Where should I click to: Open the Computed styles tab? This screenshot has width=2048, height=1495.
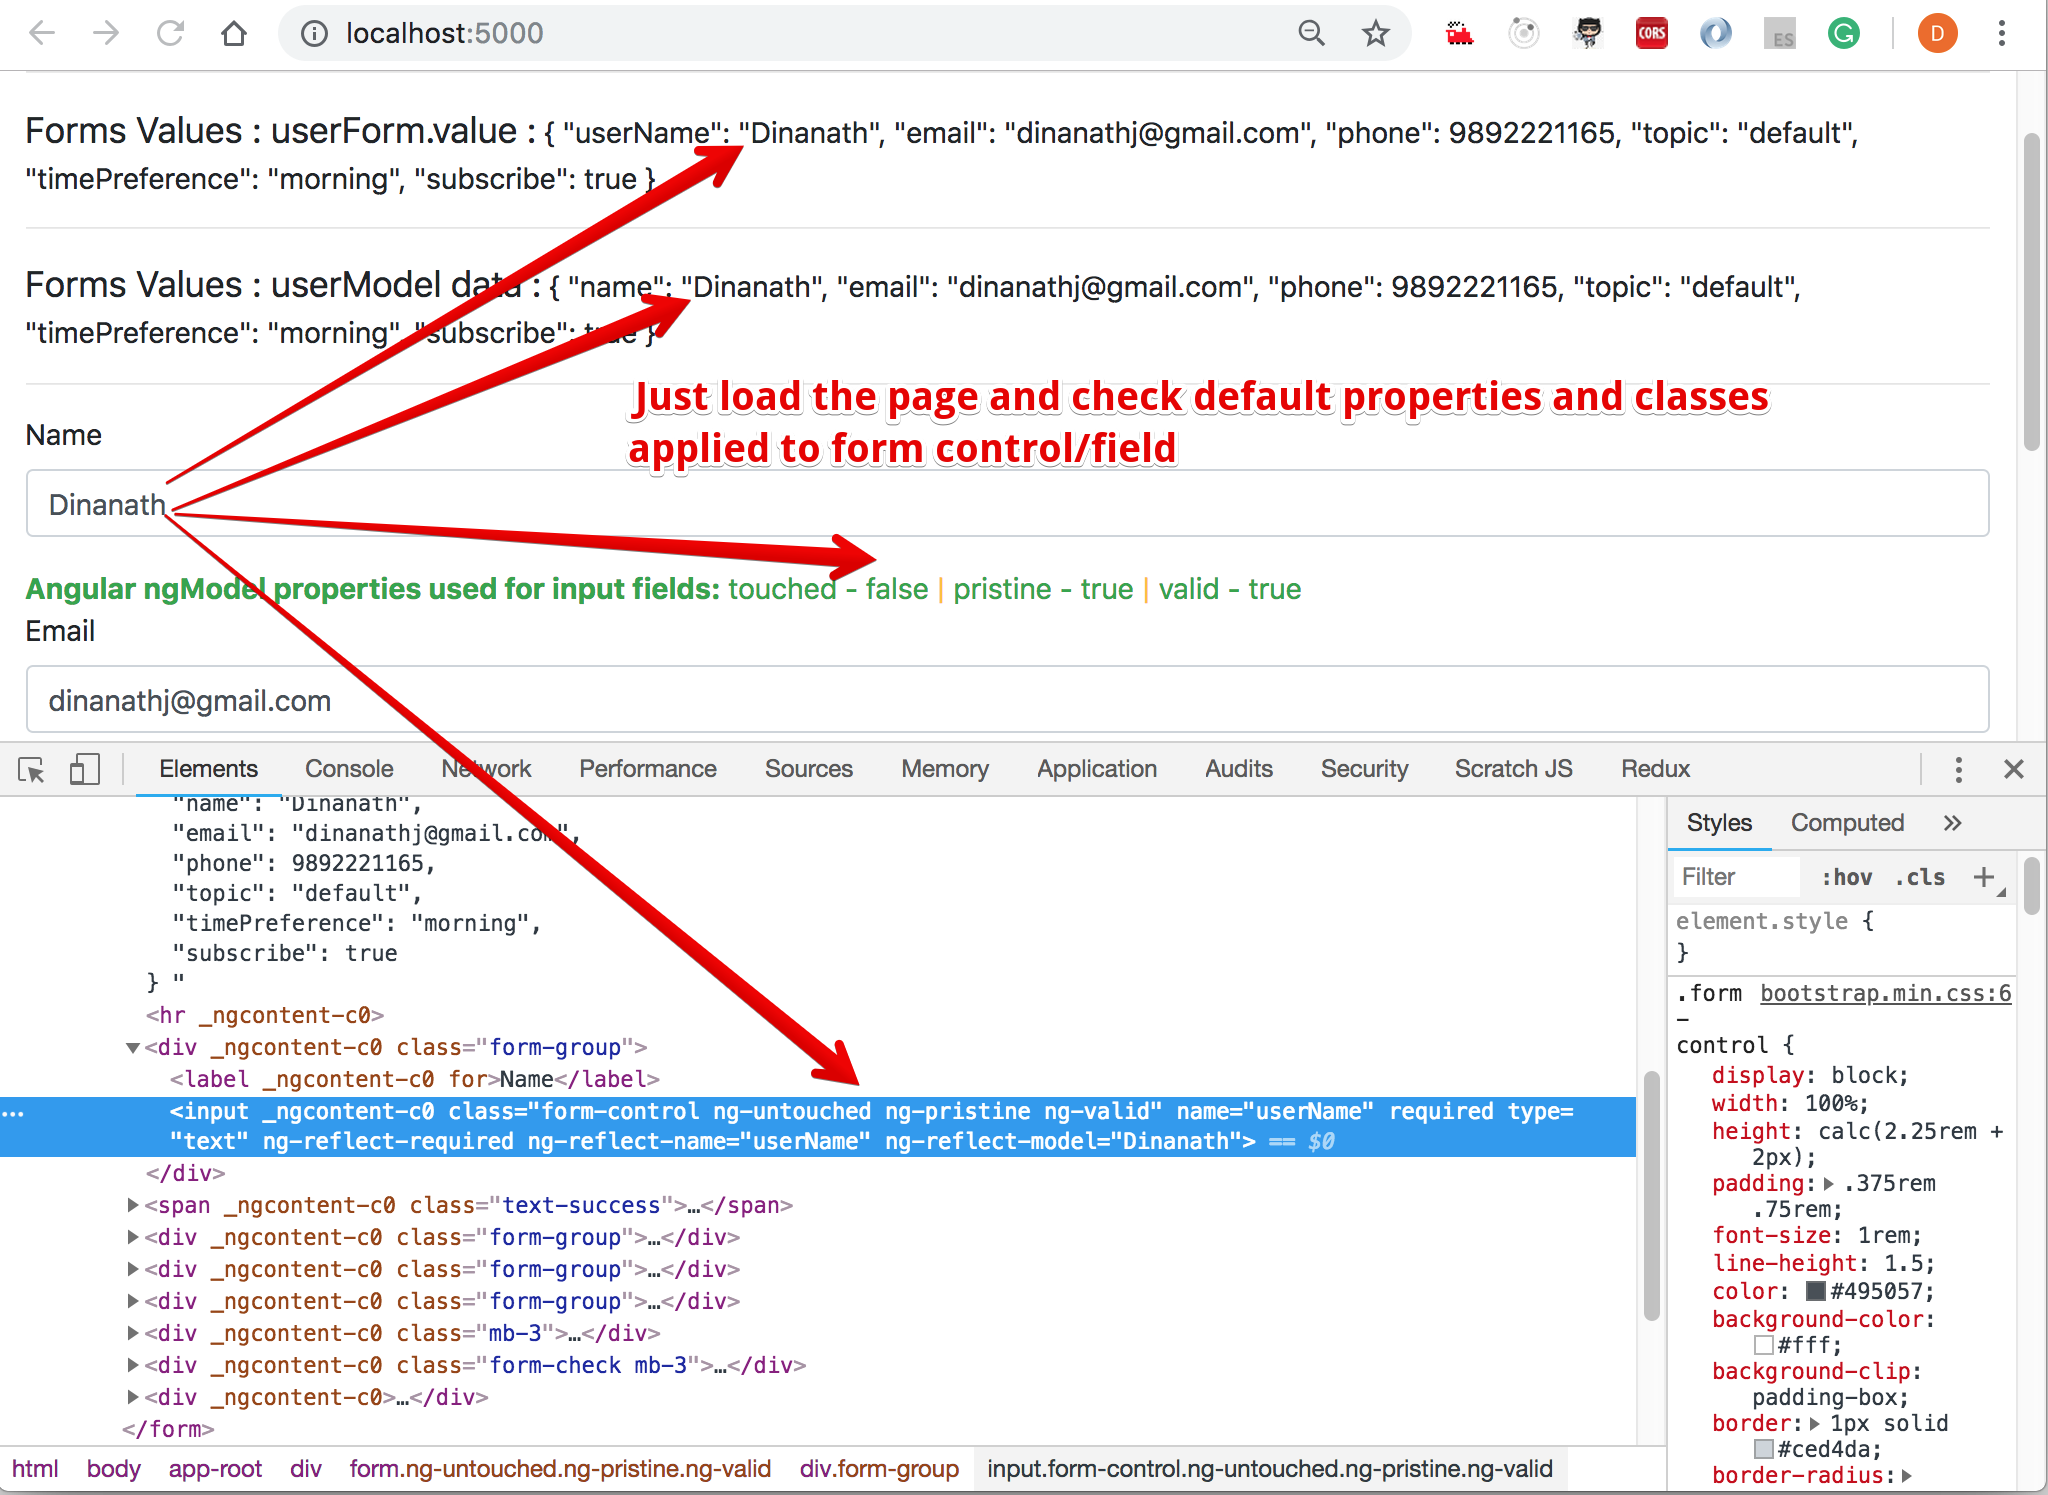tap(1847, 823)
